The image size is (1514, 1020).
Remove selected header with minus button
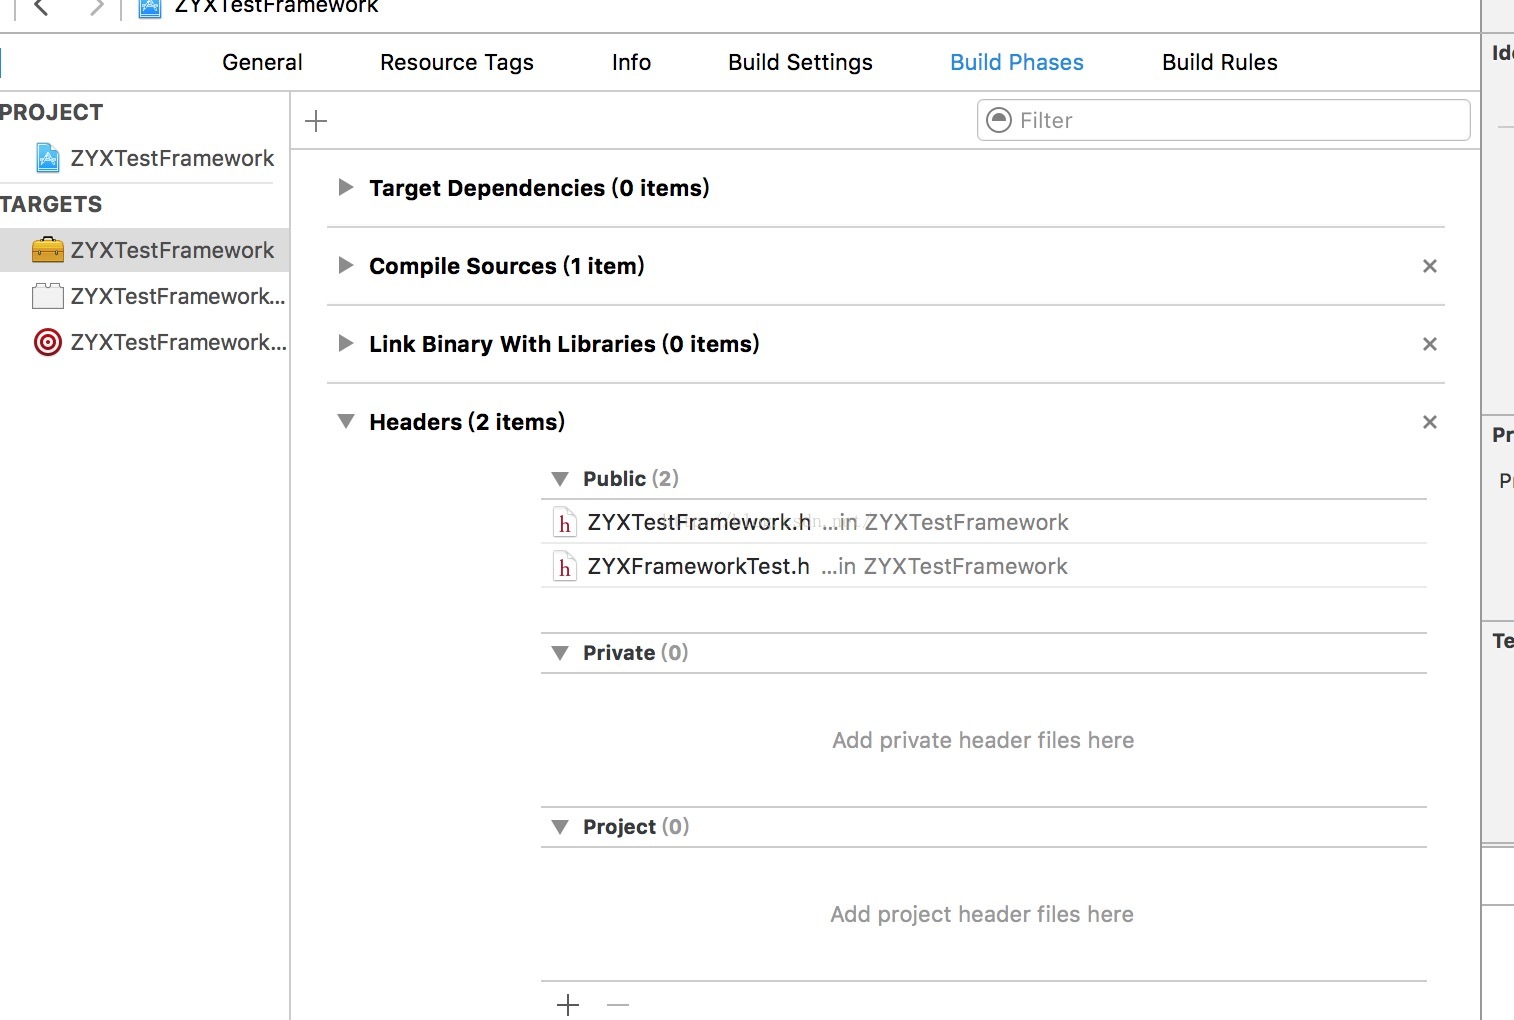pyautogui.click(x=618, y=1005)
